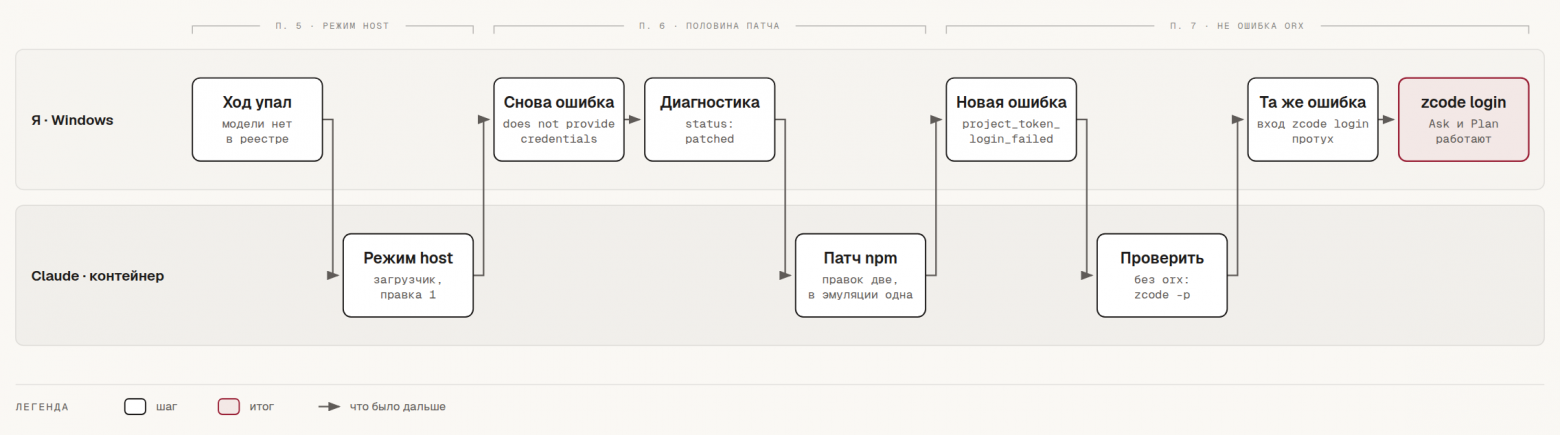Click the pink "итог" legend swatch
This screenshot has height=435, width=1560.
(229, 407)
